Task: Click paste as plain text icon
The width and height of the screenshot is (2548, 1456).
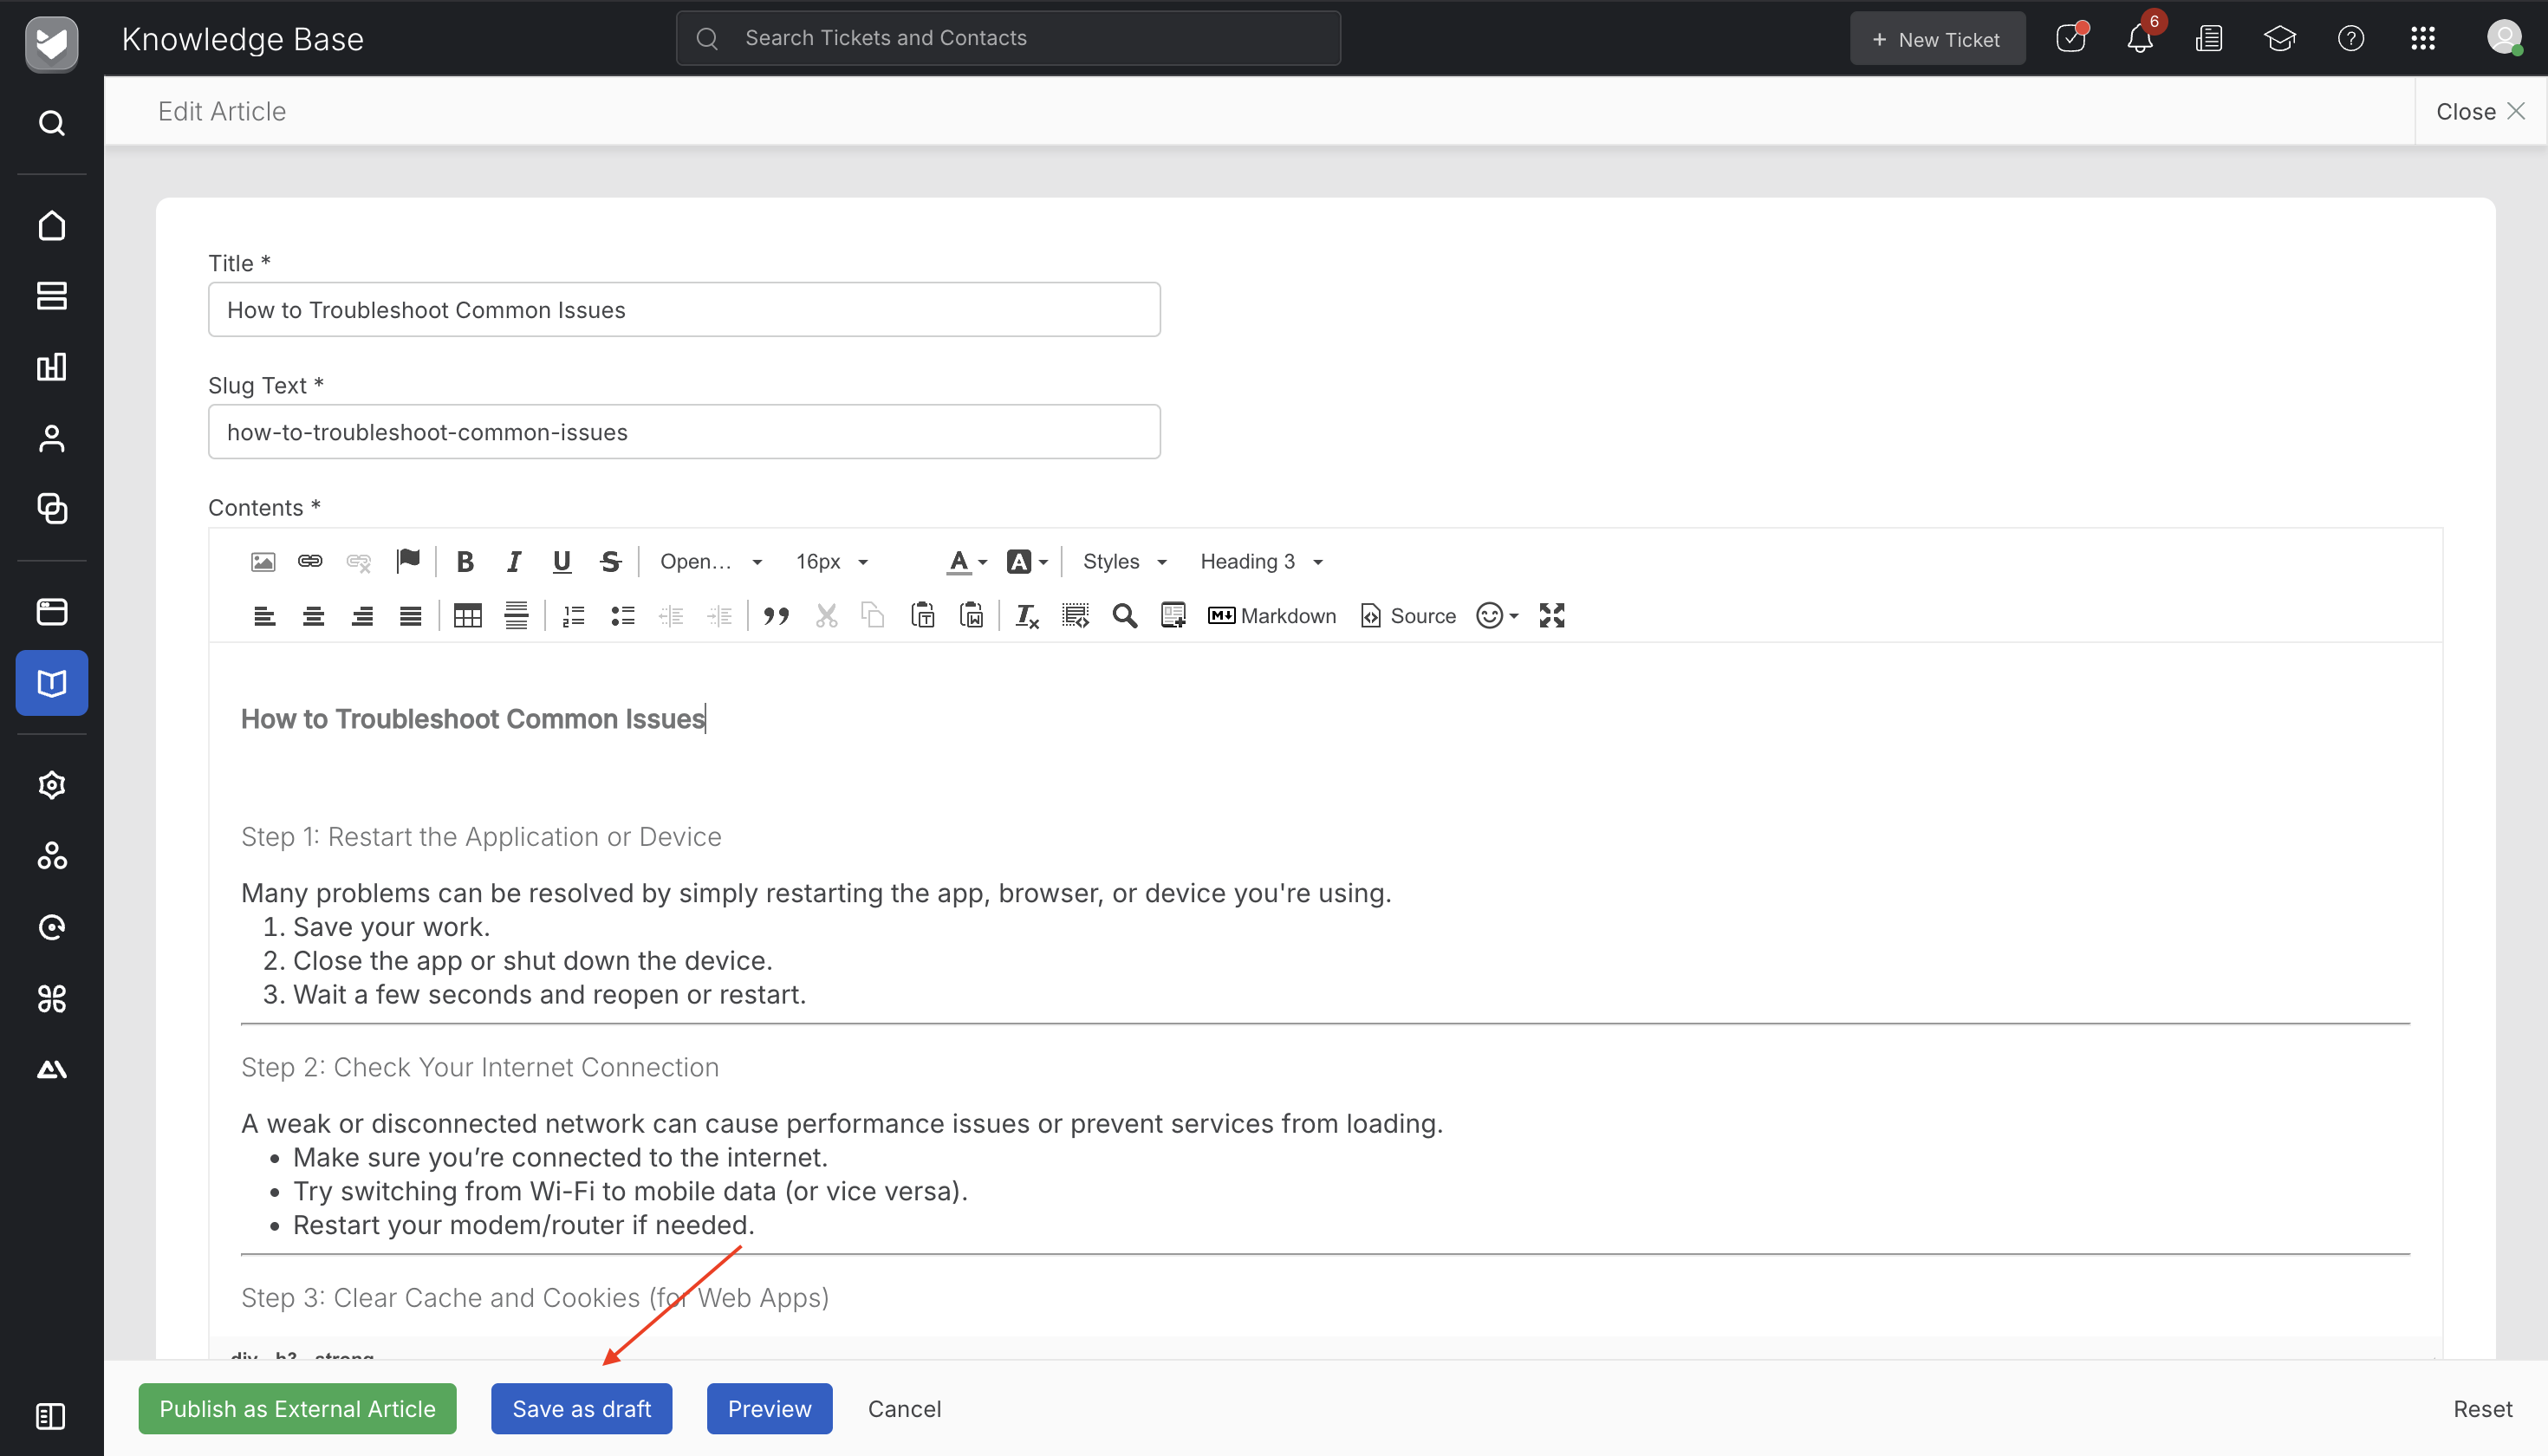Action: coord(923,616)
